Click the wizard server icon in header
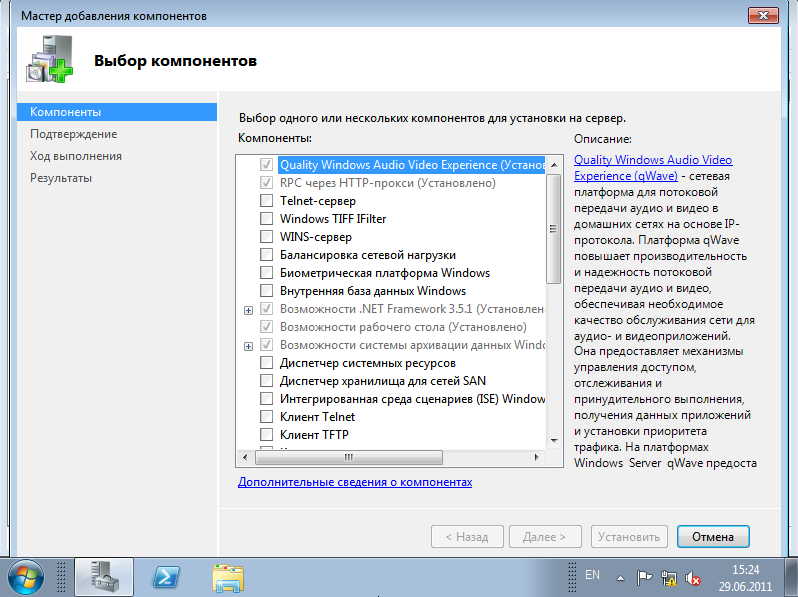Viewport: 798px width, 597px height. [x=49, y=60]
